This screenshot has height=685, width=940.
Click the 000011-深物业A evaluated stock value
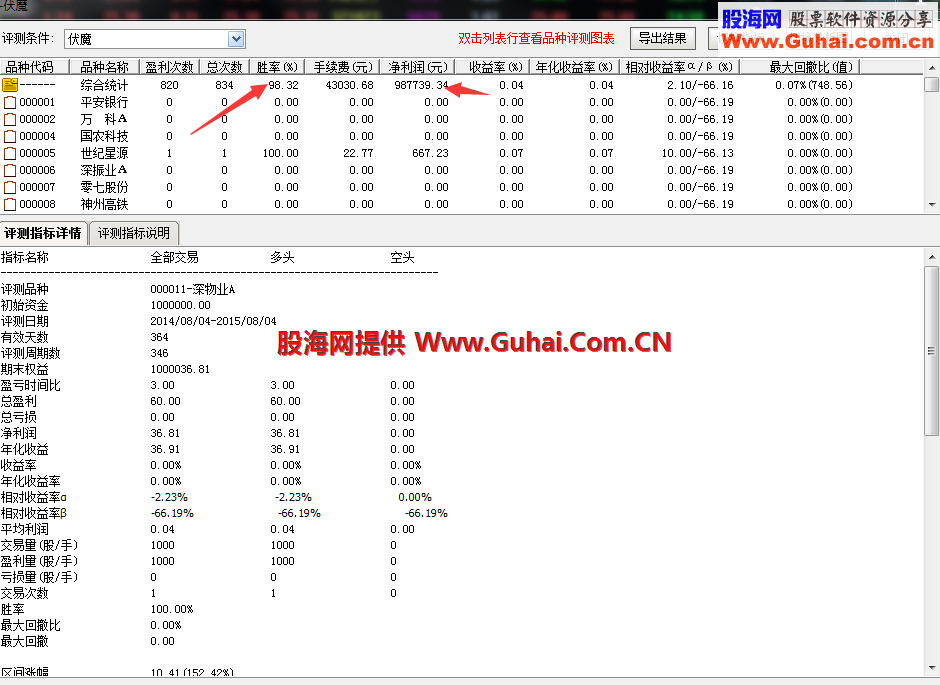(192, 289)
